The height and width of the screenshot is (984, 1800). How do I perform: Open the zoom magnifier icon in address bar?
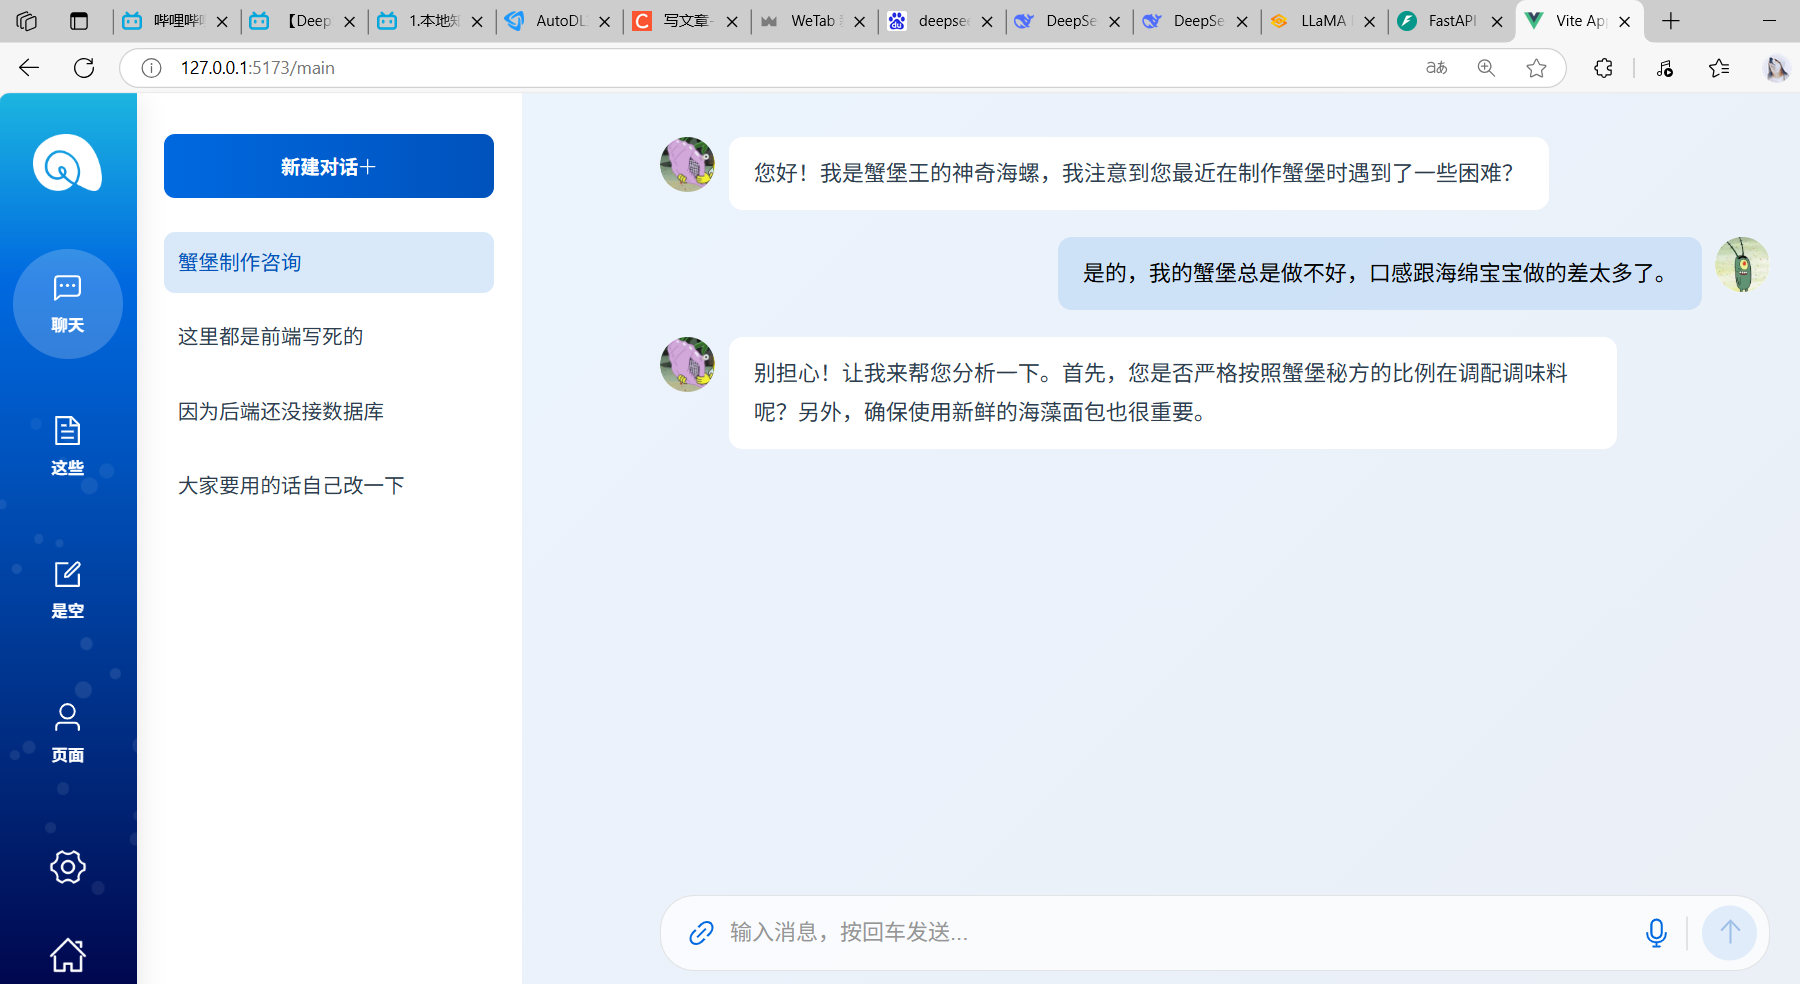pos(1486,68)
